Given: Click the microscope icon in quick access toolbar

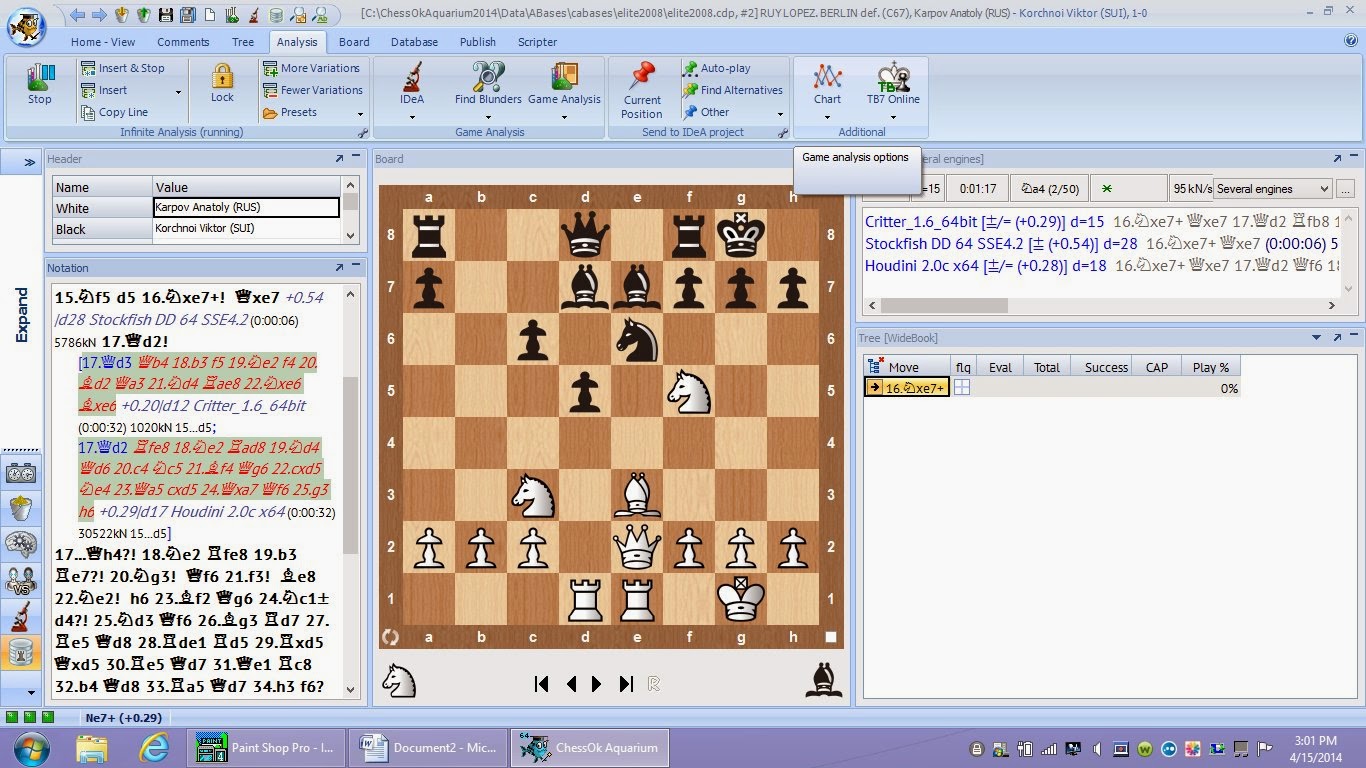Looking at the screenshot, I should (253, 15).
